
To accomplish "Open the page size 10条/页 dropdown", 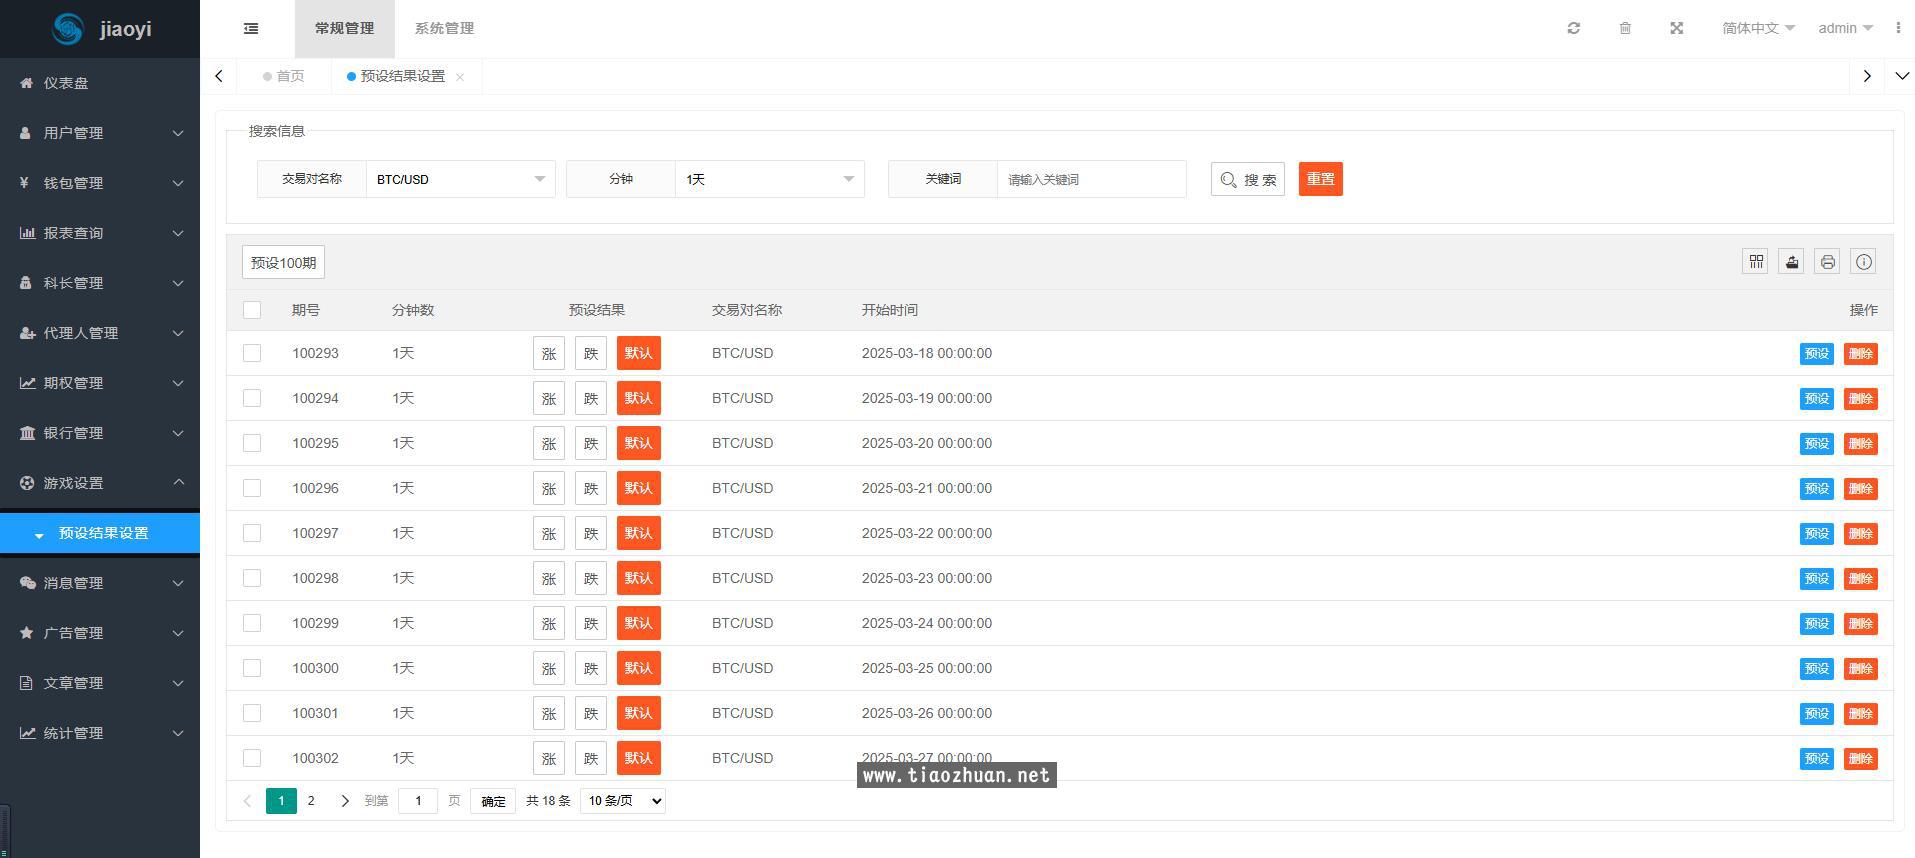I will coord(622,801).
